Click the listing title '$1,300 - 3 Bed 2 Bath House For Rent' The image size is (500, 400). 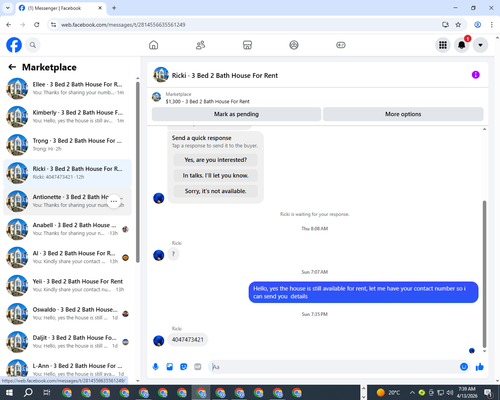pyautogui.click(x=207, y=101)
